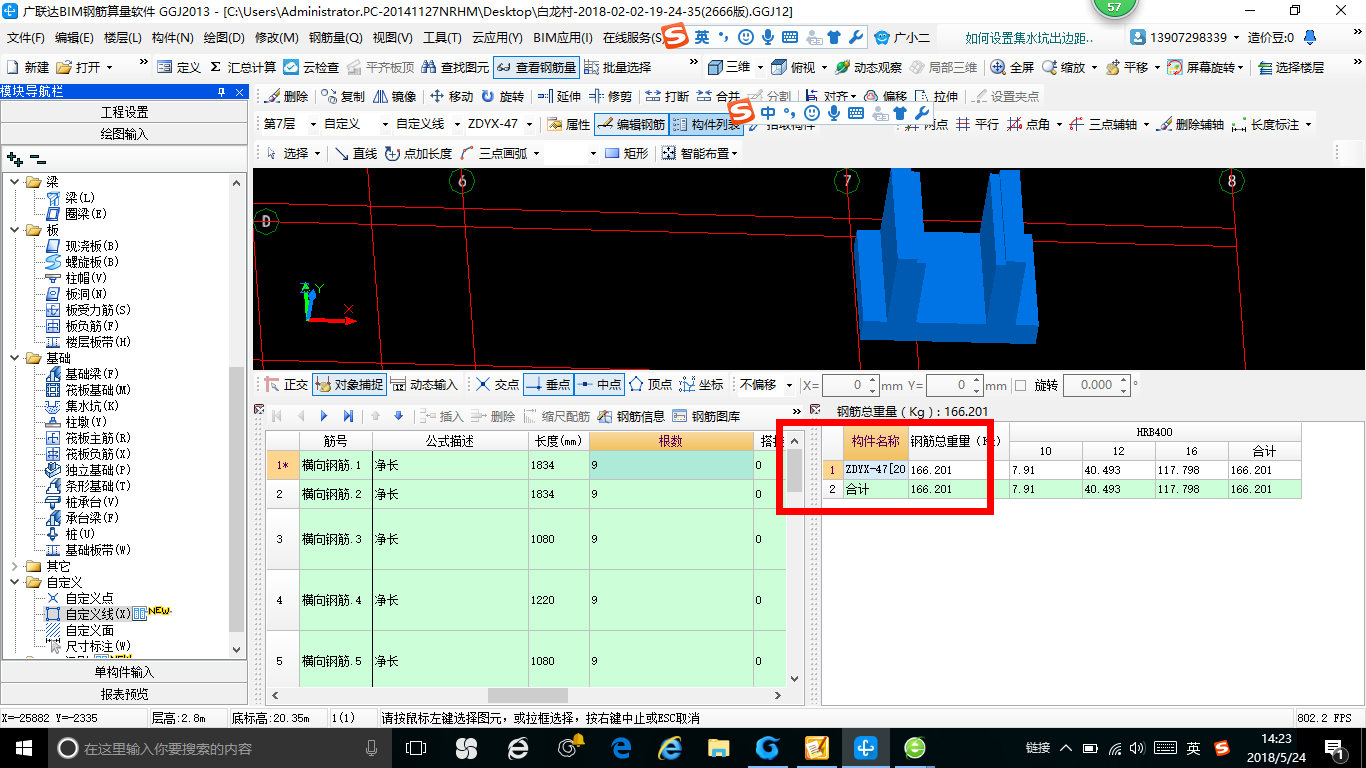This screenshot has height=768, width=1366.
Task: Click the 单构件输入 single component button
Action: click(124, 672)
